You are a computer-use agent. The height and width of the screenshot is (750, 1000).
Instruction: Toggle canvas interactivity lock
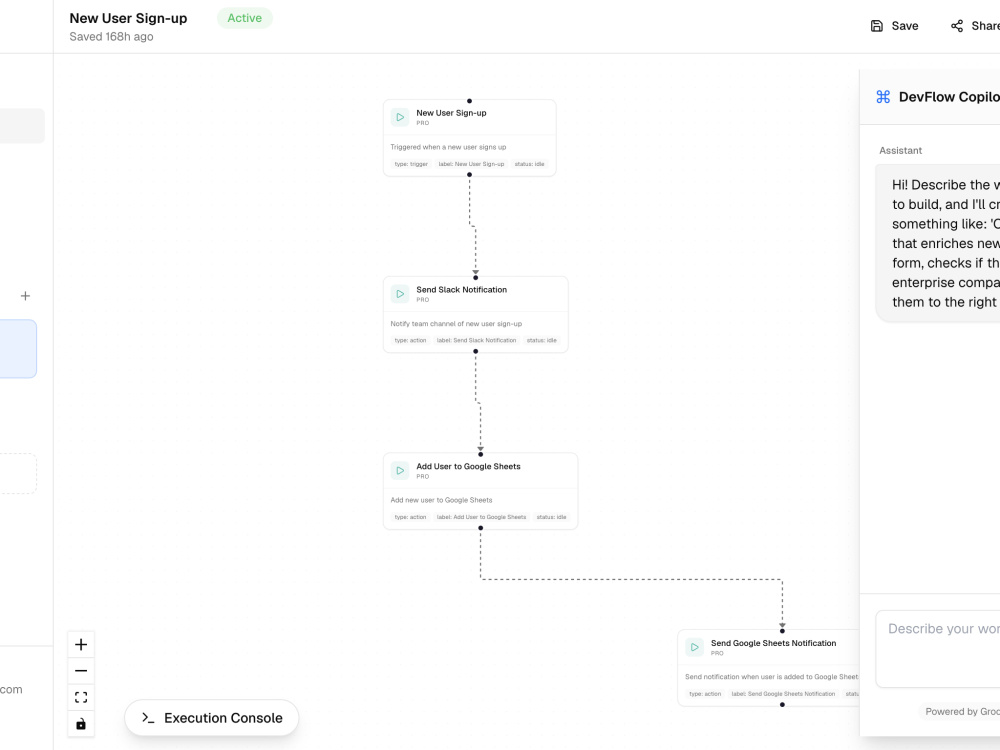click(x=81, y=724)
